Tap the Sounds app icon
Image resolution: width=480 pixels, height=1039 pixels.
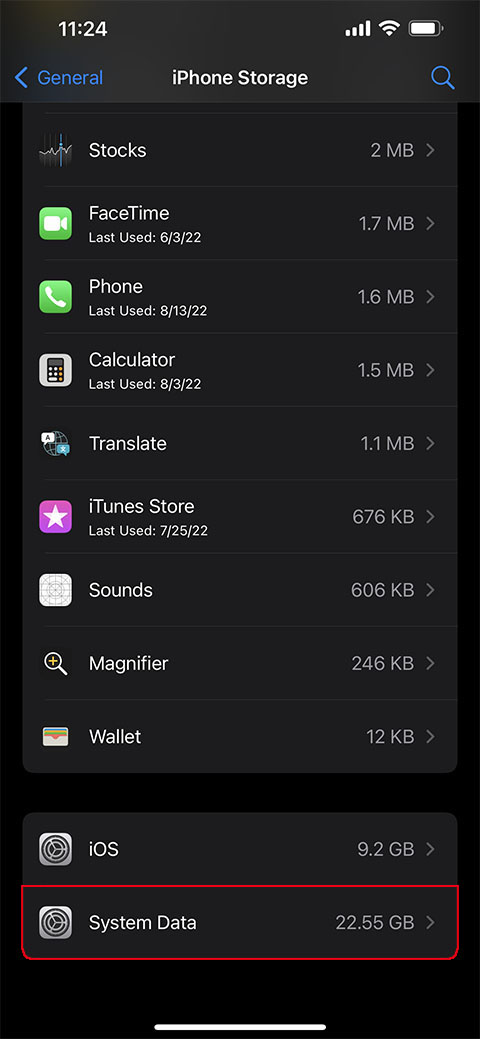pos(56,590)
